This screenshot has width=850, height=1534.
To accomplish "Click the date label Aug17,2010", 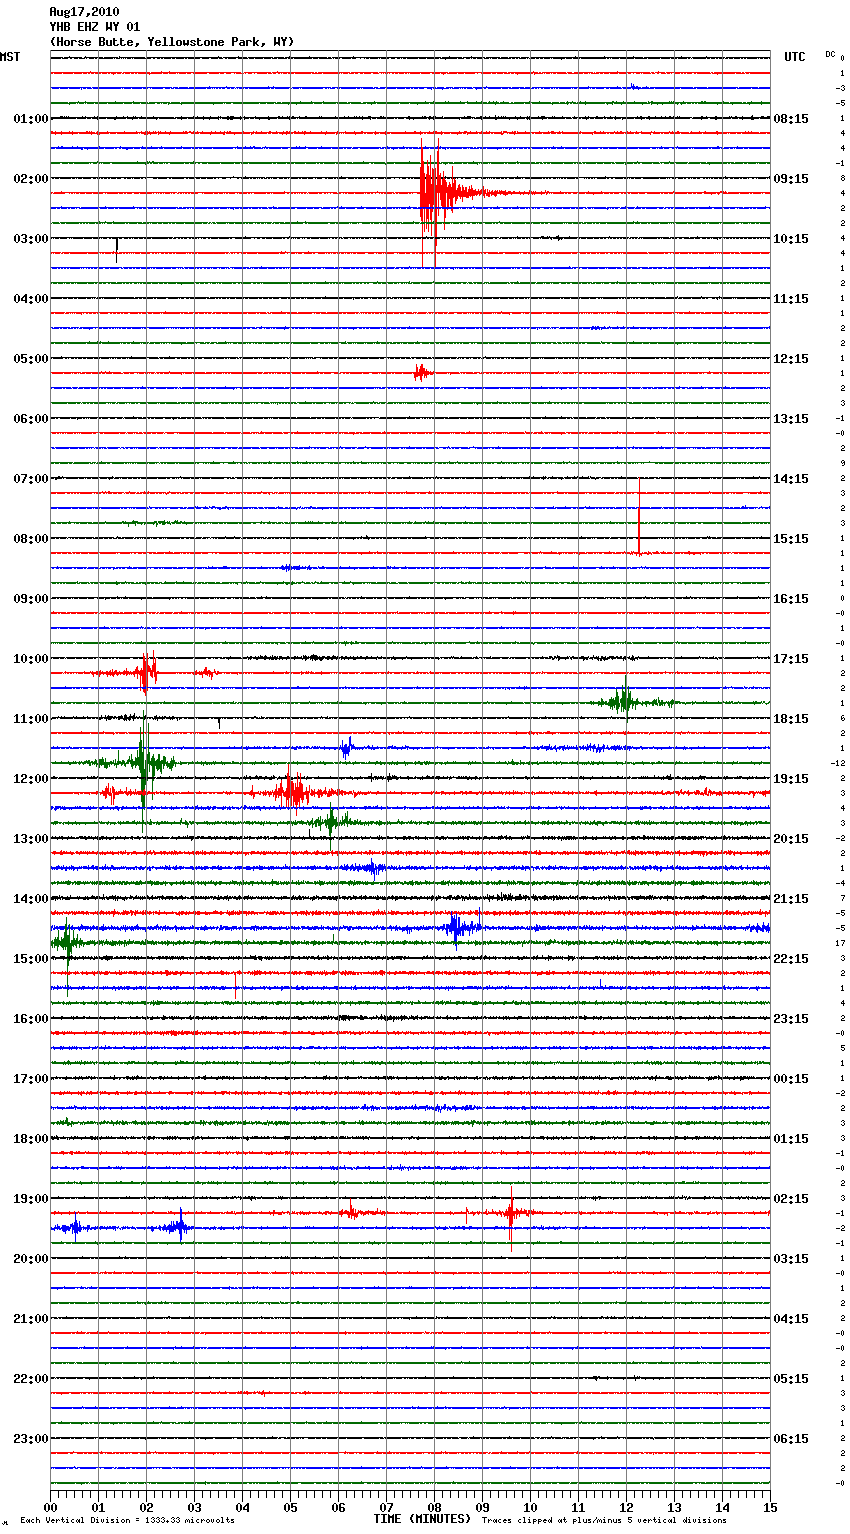I will (84, 12).
